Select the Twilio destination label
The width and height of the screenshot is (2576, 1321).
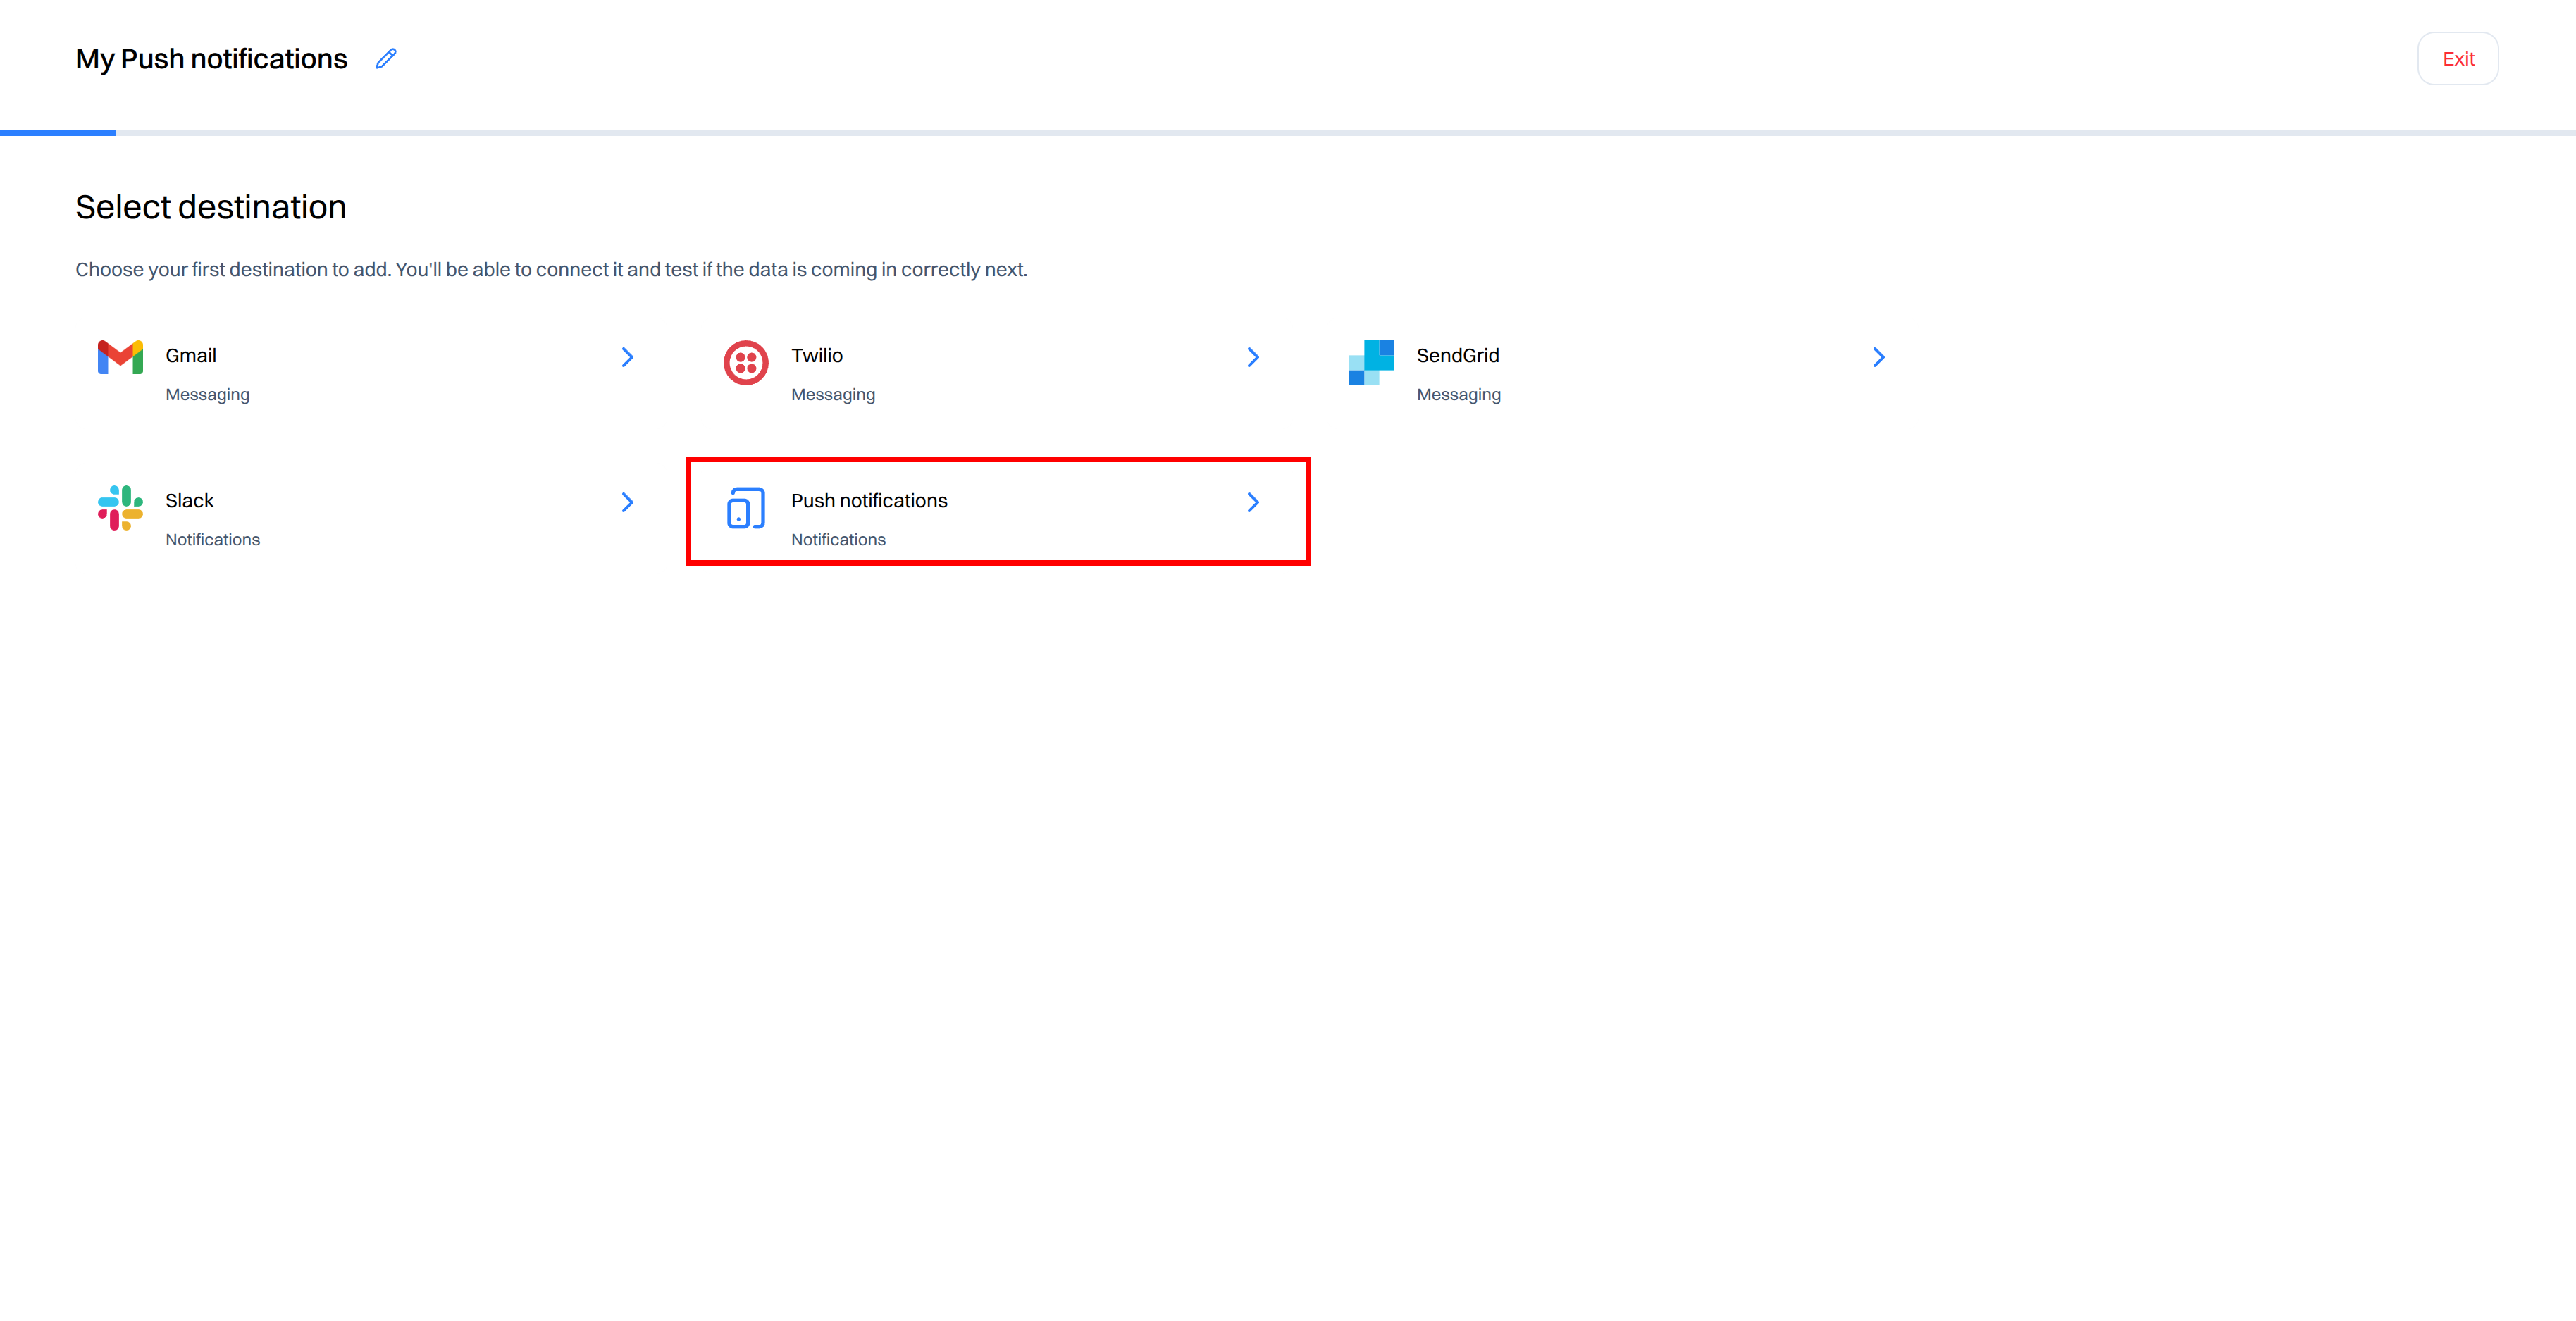pos(817,355)
